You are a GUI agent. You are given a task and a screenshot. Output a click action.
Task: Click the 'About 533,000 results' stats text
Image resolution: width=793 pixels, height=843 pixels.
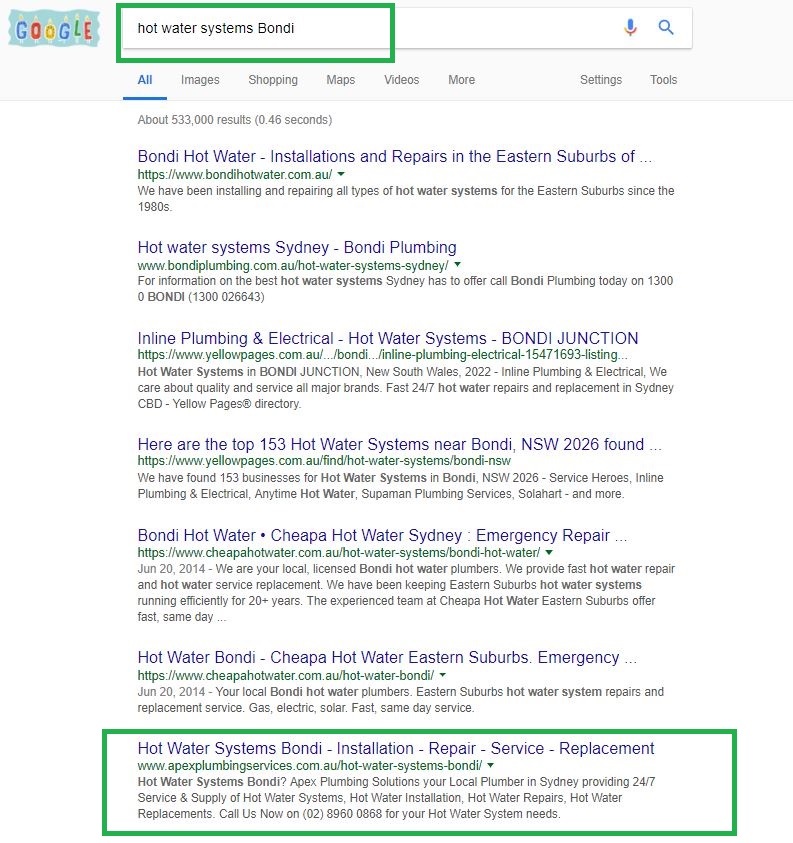click(234, 120)
